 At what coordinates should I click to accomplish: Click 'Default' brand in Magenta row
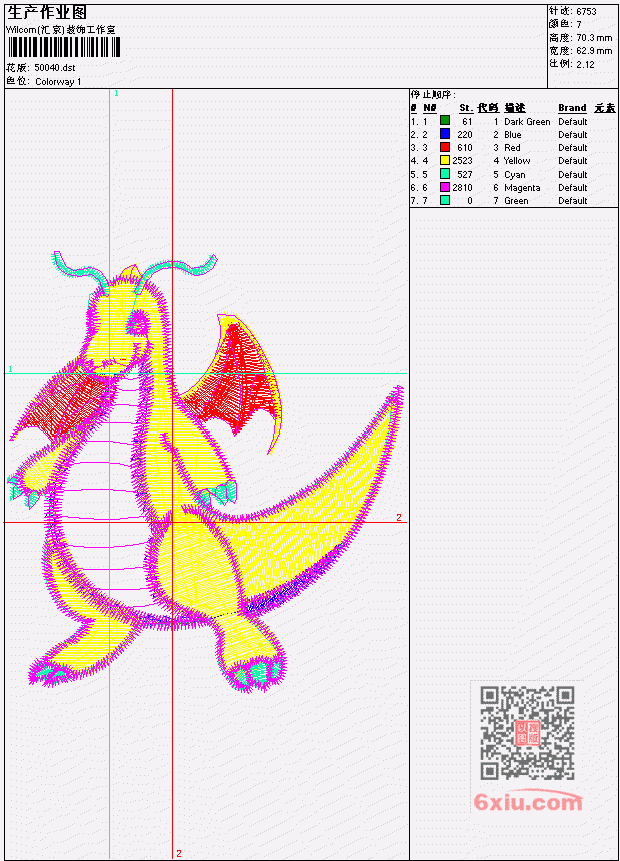573,188
